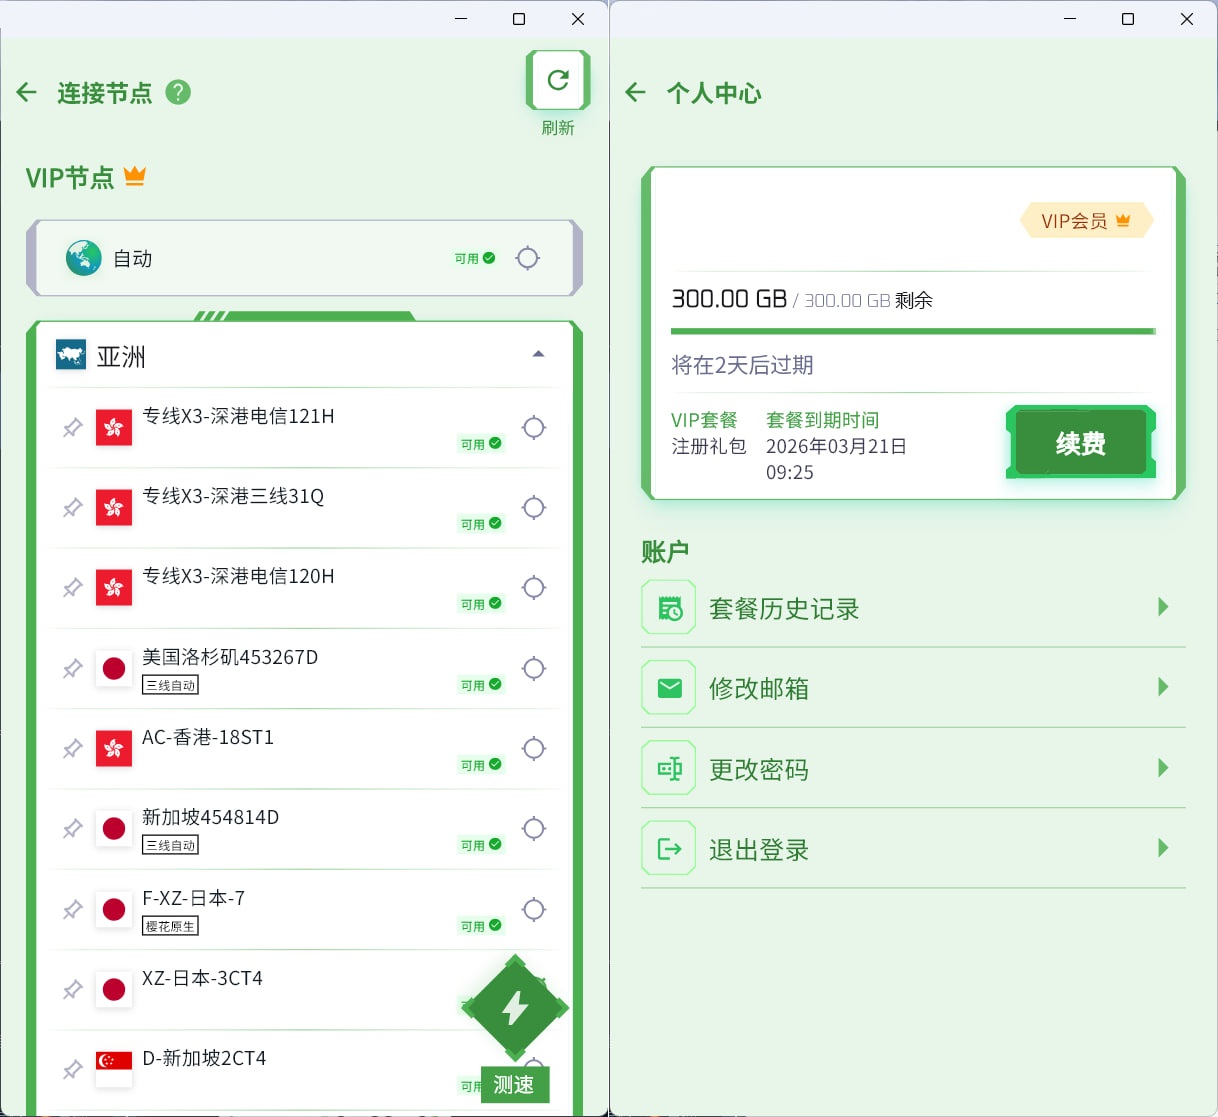Select the 美国洛杉矶453267D node radio target
This screenshot has width=1218, height=1117.
(x=534, y=668)
